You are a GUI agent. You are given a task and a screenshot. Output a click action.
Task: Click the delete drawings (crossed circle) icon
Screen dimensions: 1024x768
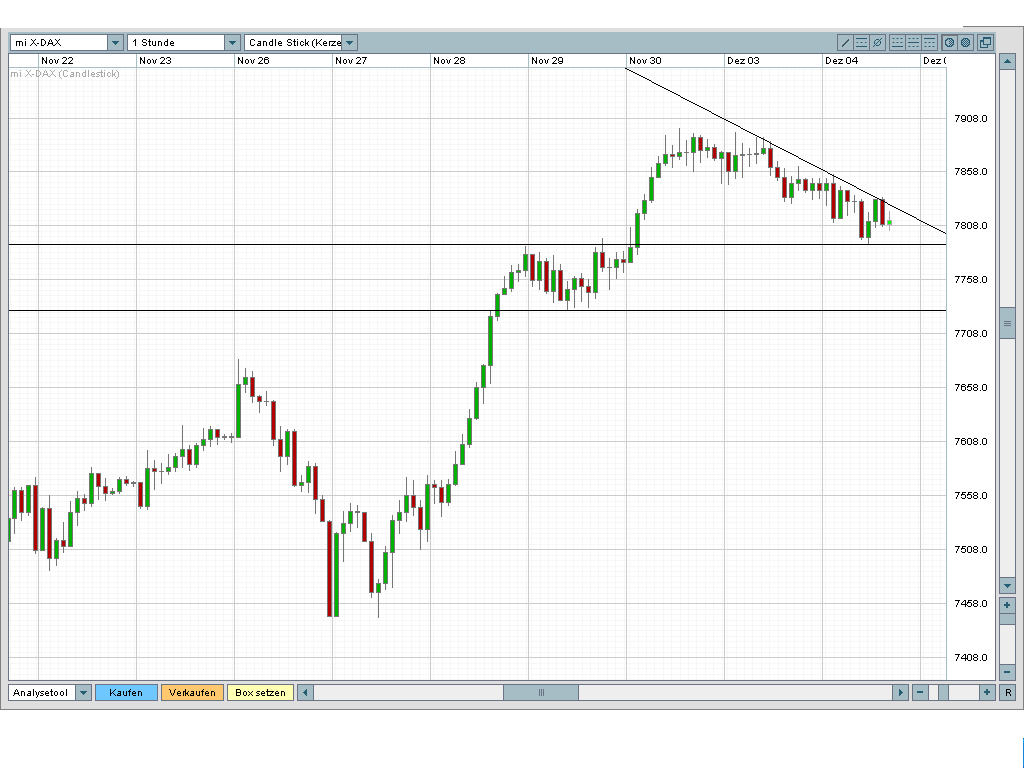coord(878,42)
